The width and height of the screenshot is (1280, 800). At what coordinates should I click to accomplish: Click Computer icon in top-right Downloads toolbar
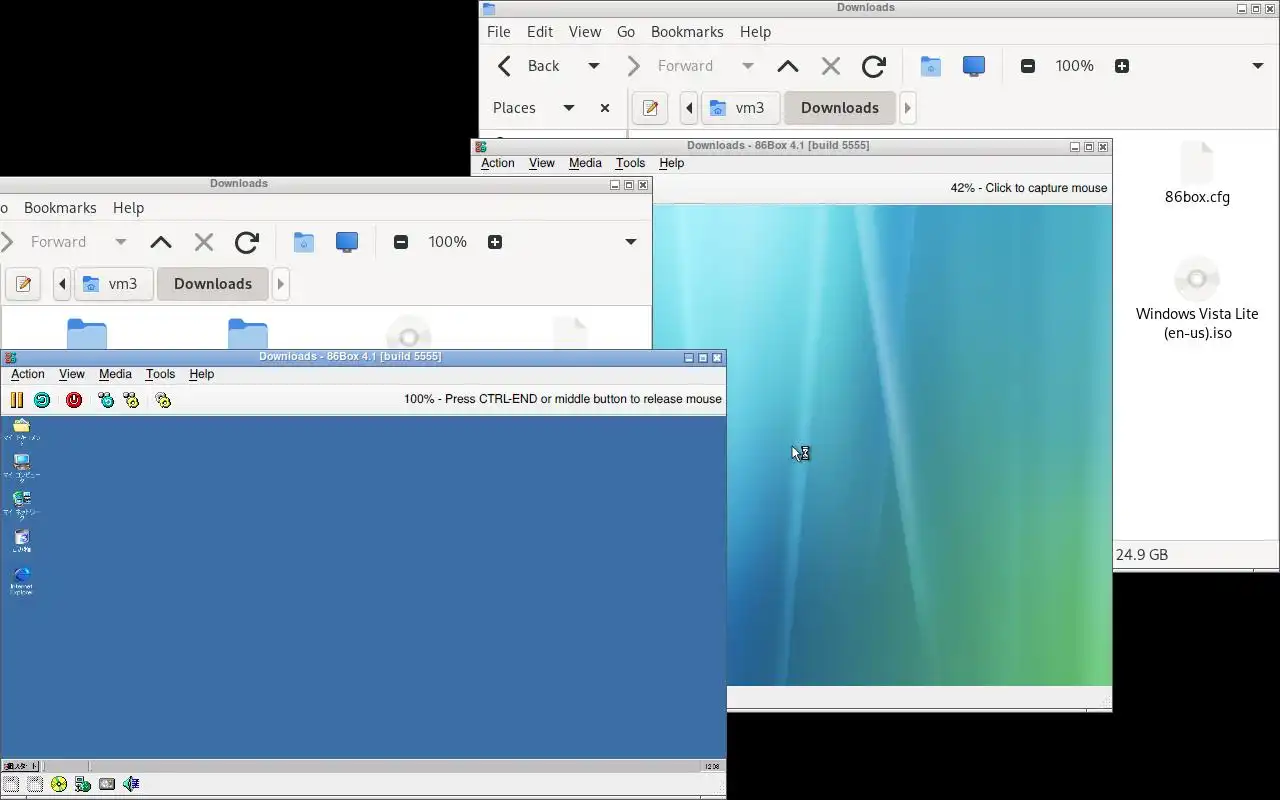tap(974, 66)
